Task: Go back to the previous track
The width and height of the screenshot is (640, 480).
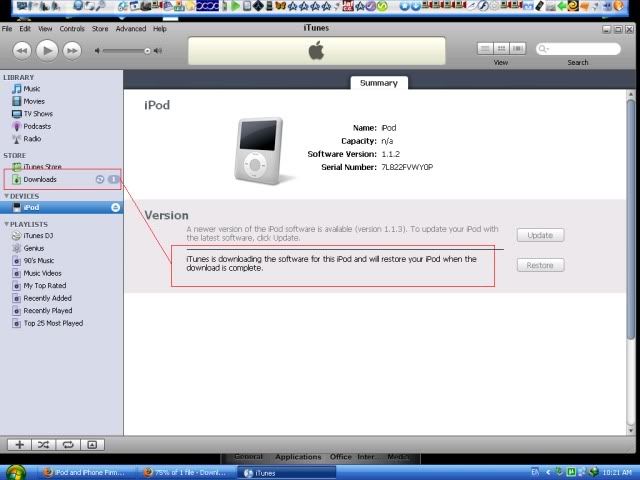Action: coord(21,50)
